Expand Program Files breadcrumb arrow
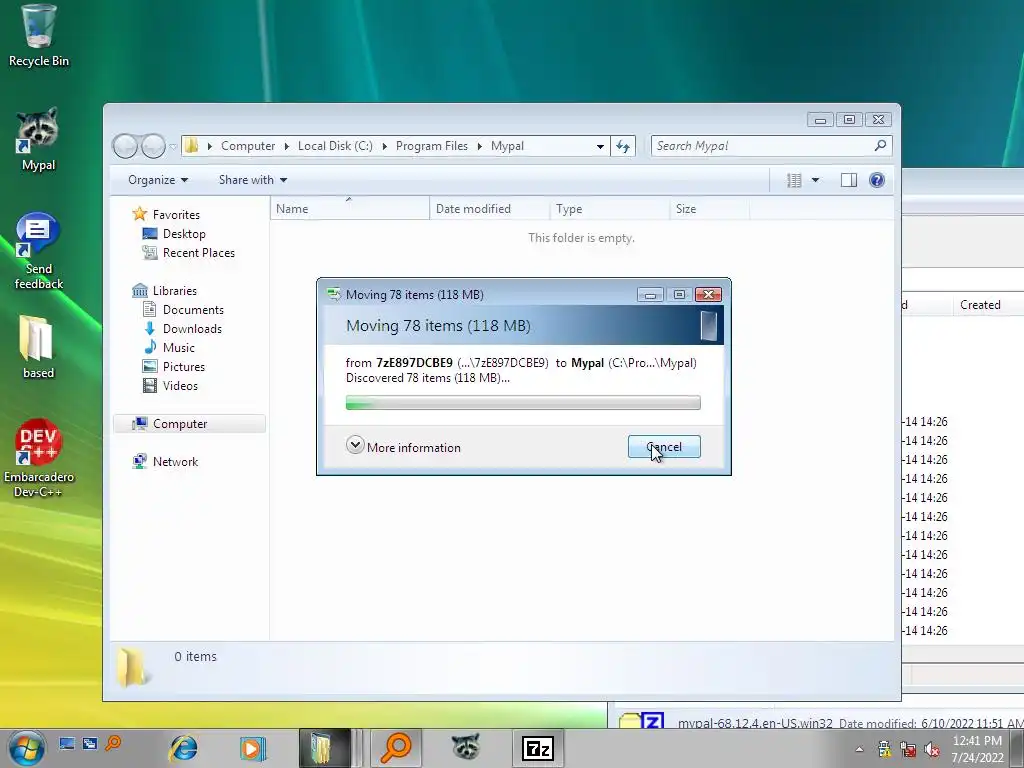Image resolution: width=1024 pixels, height=768 pixels. (479, 146)
